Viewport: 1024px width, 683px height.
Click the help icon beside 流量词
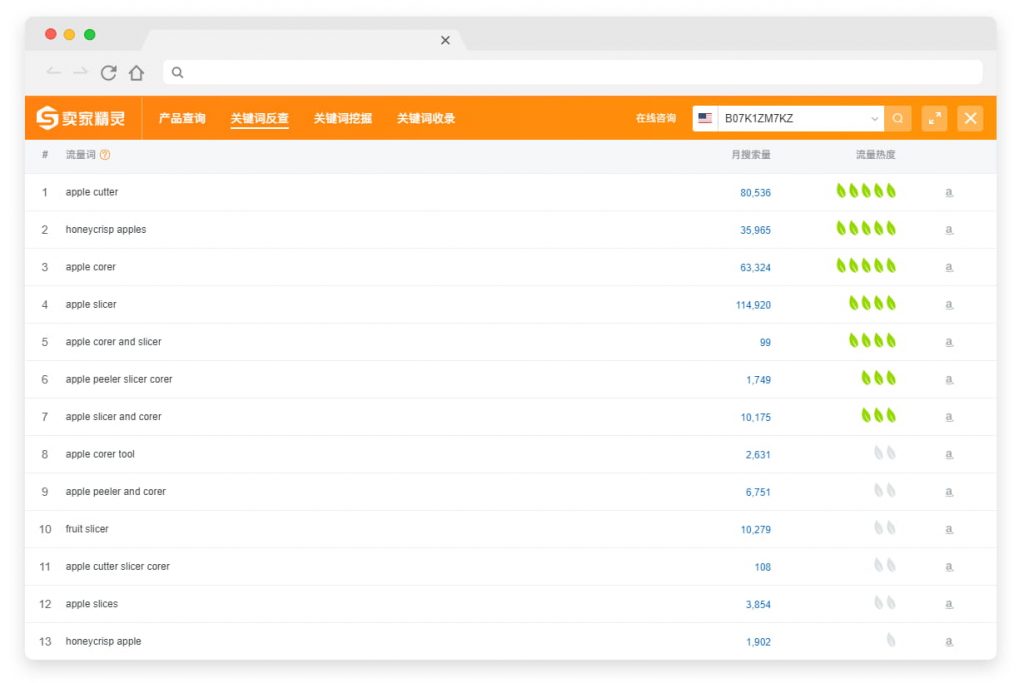tap(105, 155)
